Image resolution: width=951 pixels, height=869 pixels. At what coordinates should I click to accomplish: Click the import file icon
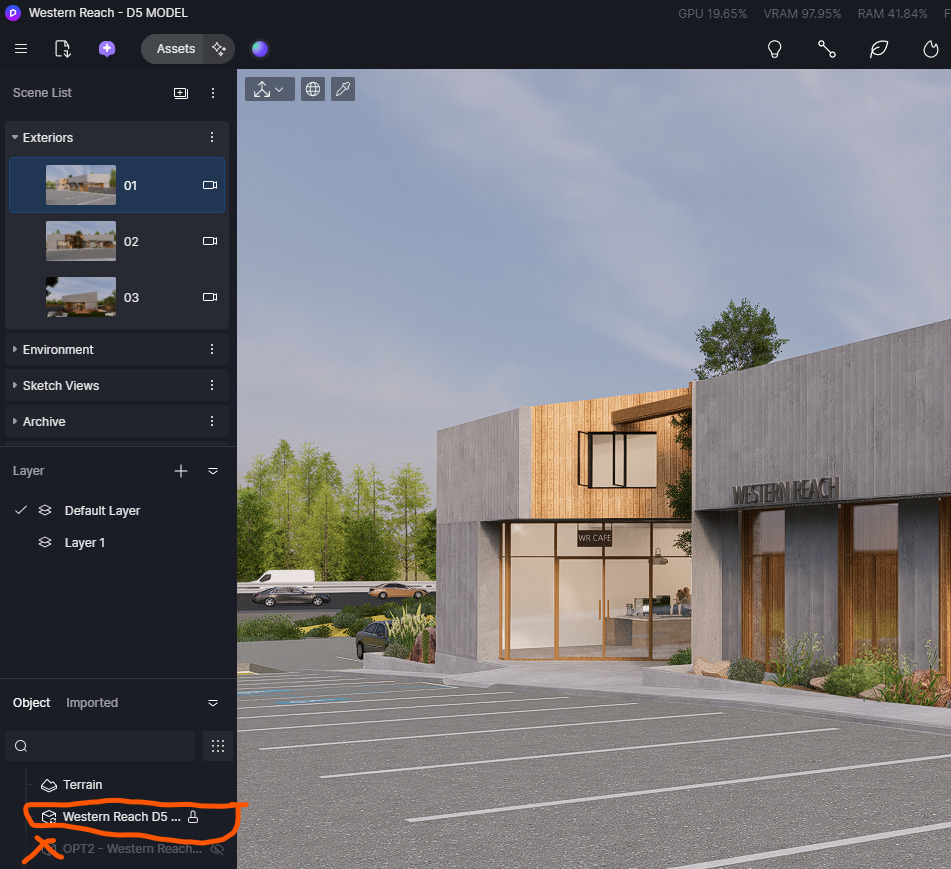tap(63, 49)
